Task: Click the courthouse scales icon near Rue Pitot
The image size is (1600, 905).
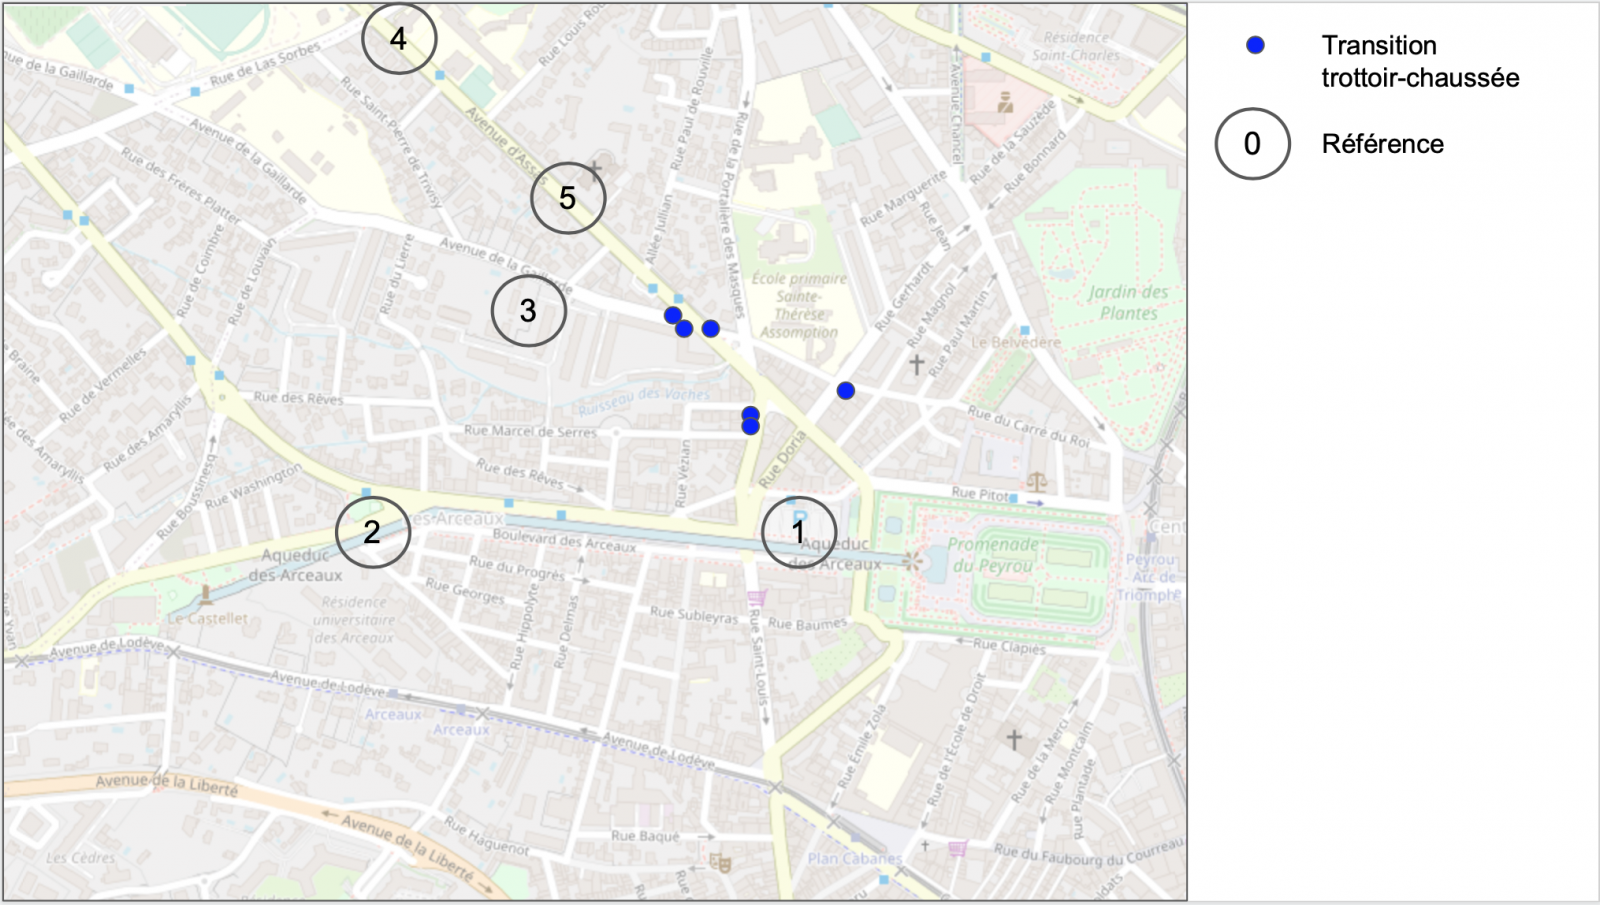Action: tap(1036, 483)
